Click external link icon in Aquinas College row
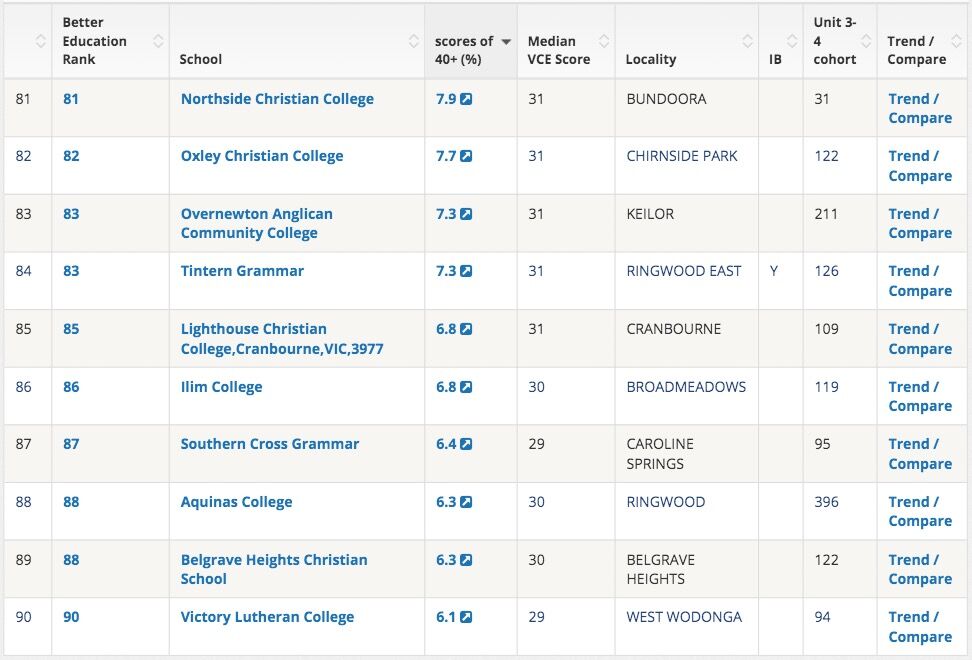Viewport: 972px width, 660px height. point(466,503)
